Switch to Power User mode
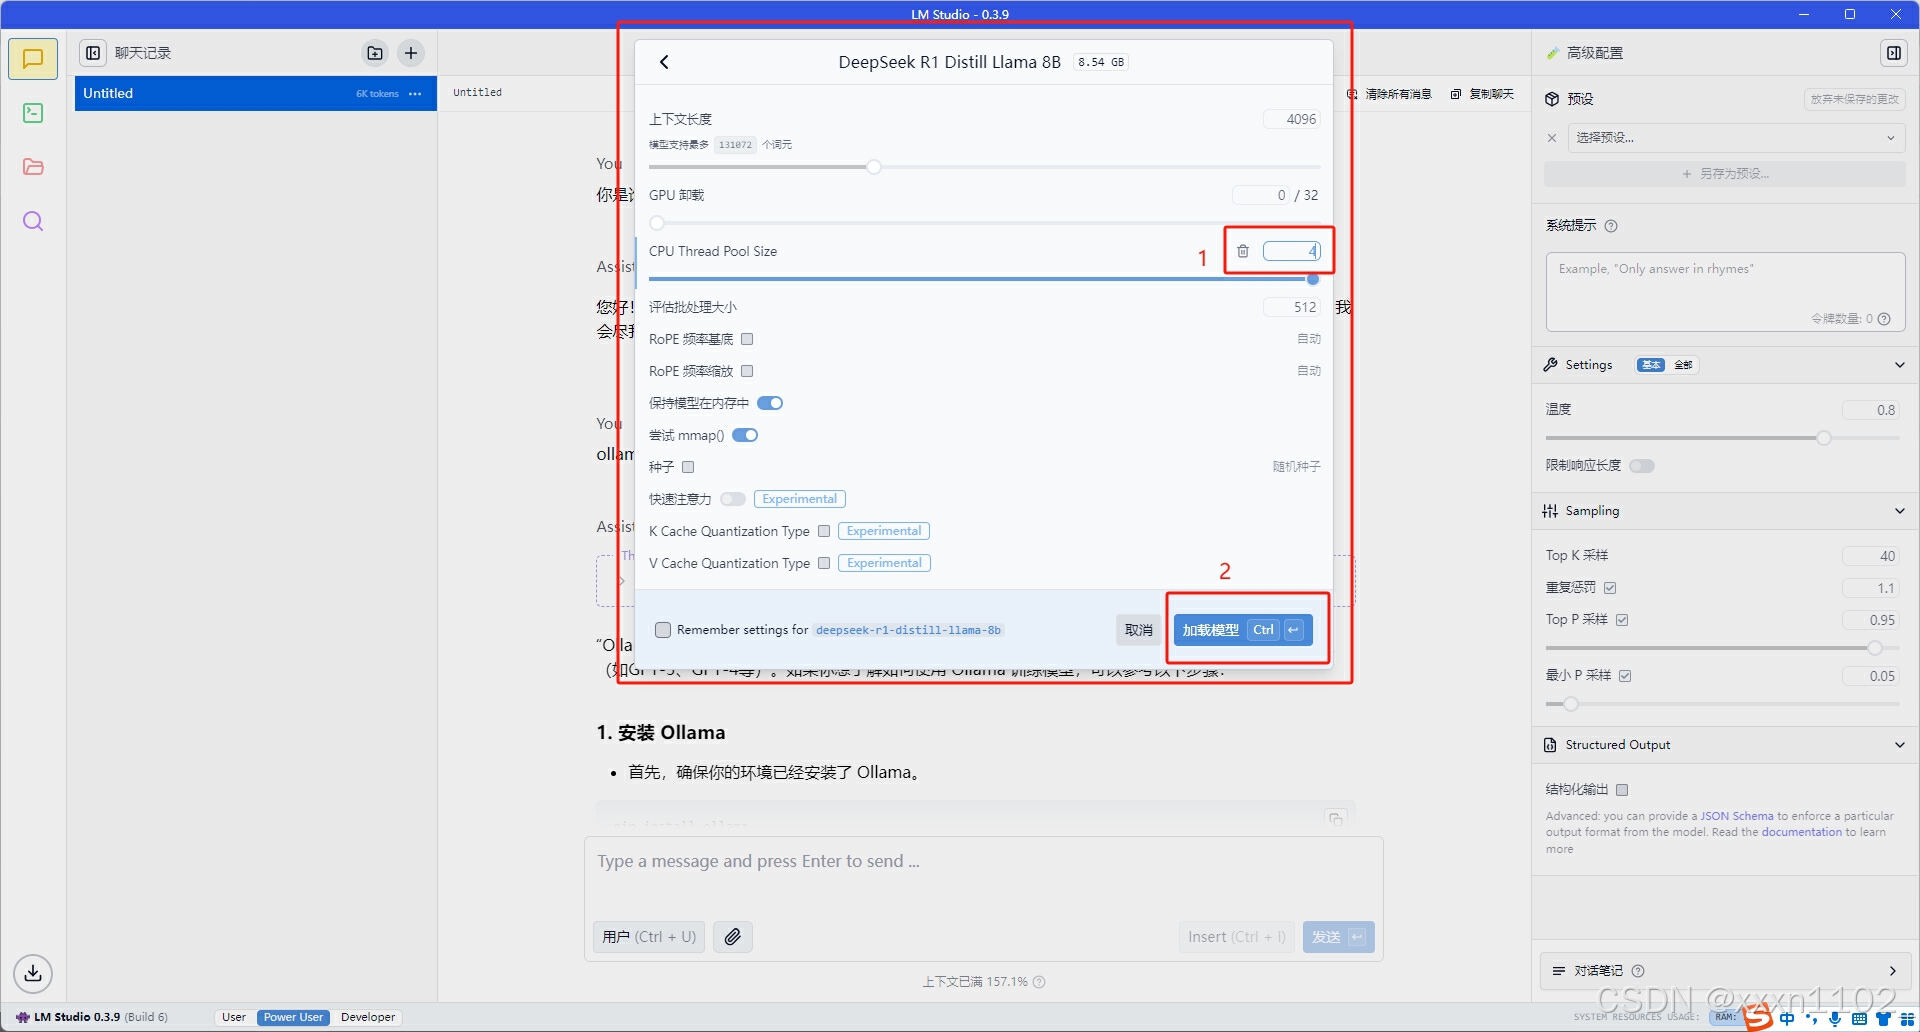This screenshot has height=1032, width=1920. (293, 1017)
